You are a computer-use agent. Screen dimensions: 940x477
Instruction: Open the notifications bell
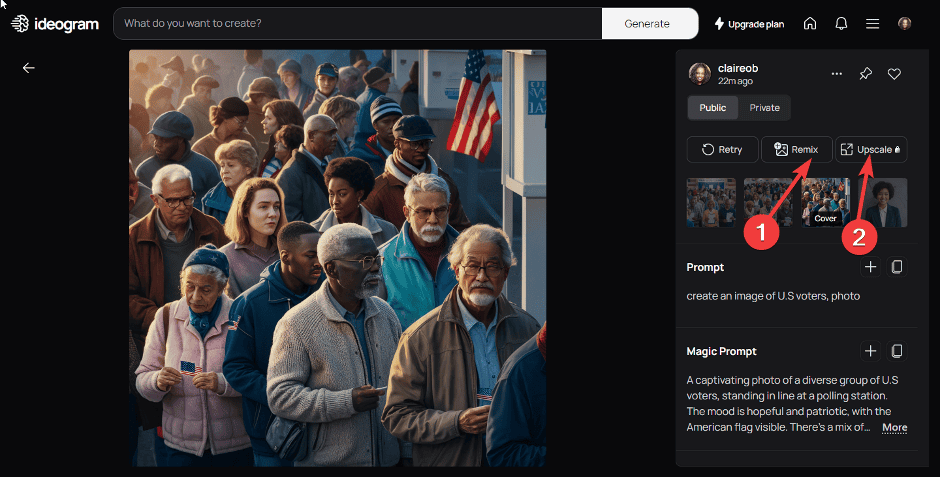coord(841,23)
